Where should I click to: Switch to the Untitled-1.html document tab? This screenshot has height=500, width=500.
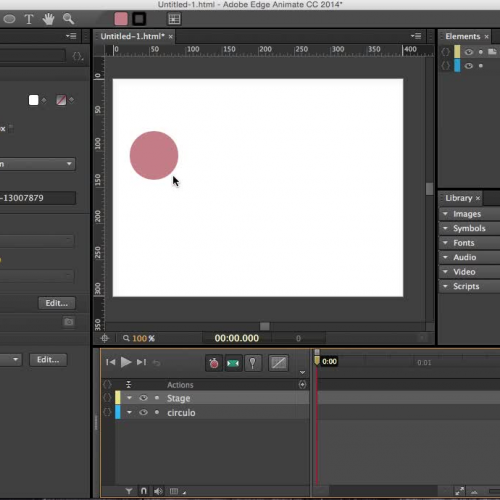coord(132,36)
